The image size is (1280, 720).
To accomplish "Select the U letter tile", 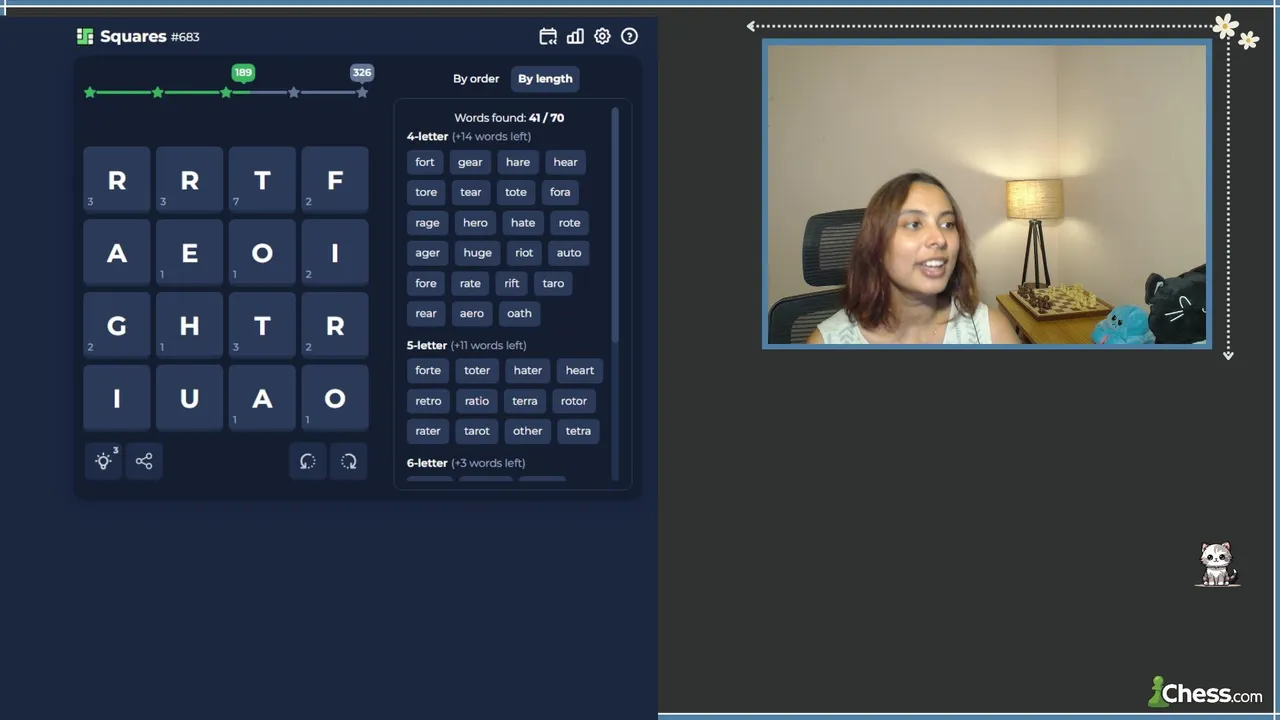I will [189, 398].
